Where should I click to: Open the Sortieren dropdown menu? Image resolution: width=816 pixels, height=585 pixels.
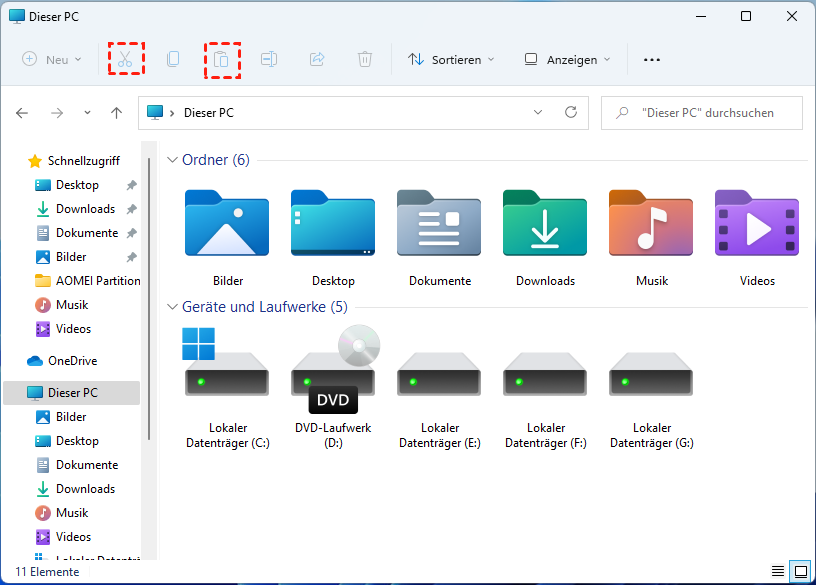451,59
